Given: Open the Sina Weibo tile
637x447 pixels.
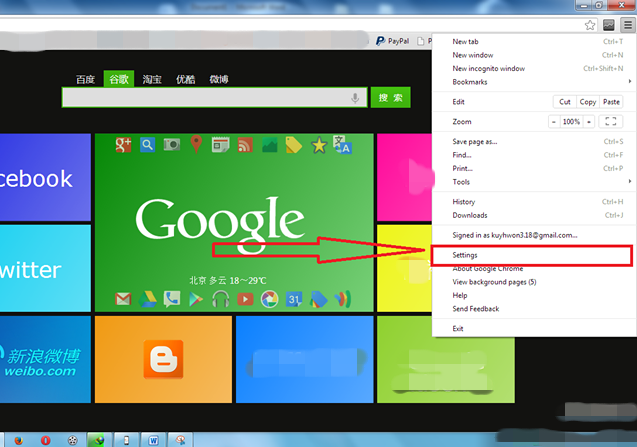Looking at the screenshot, I should click(x=45, y=360).
